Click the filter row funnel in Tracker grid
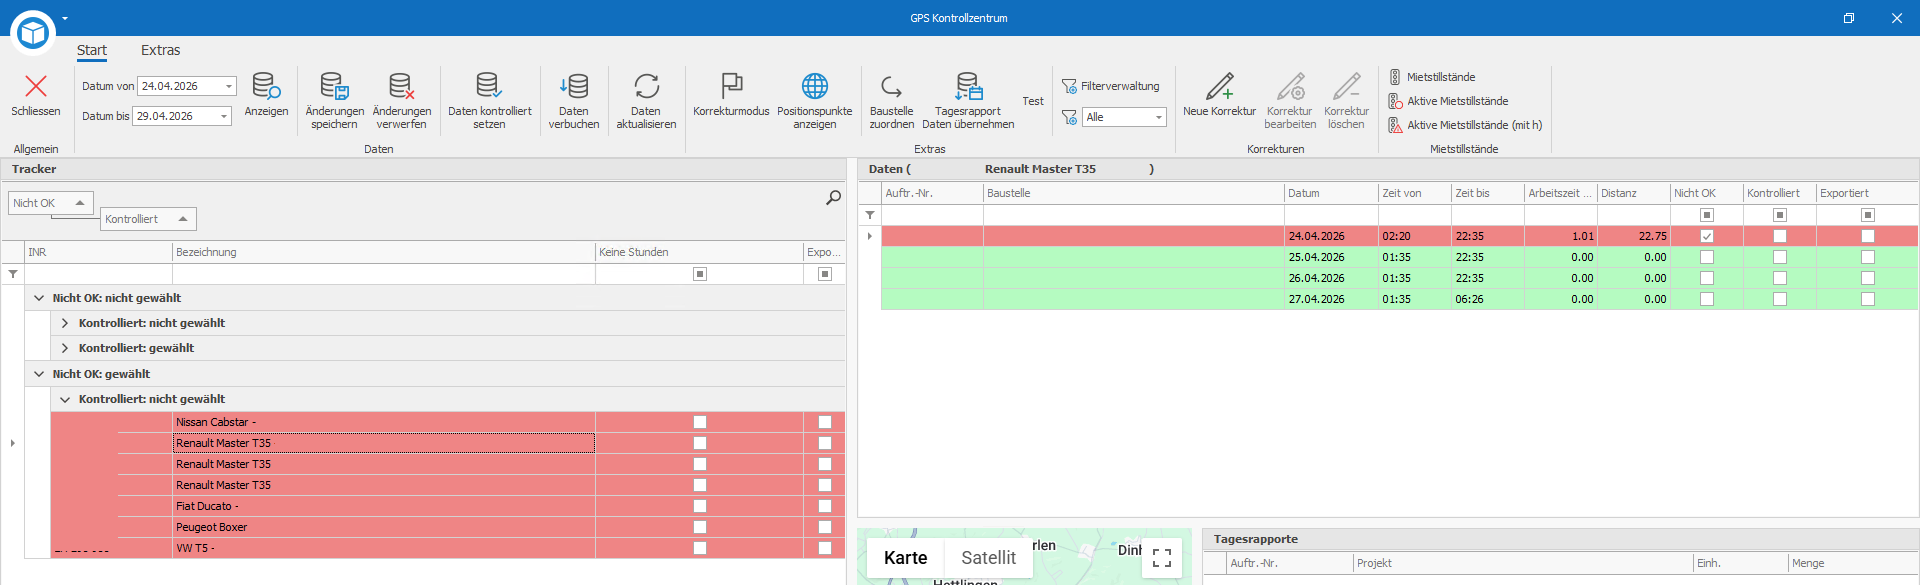 tap(13, 274)
